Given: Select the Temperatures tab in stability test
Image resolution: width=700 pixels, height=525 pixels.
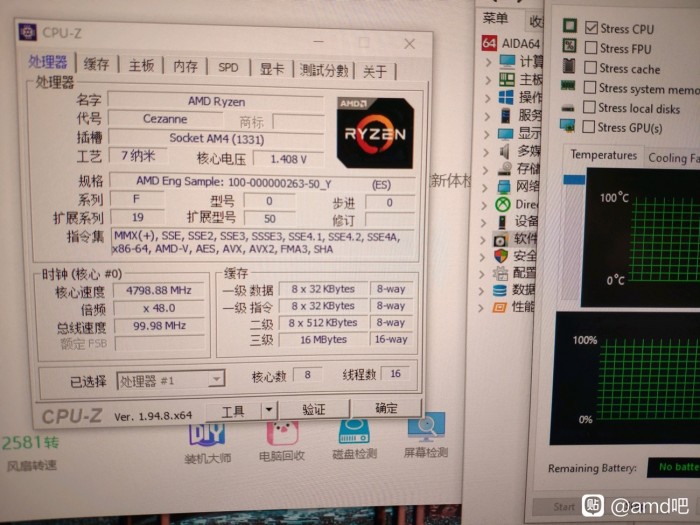Looking at the screenshot, I should click(603, 155).
